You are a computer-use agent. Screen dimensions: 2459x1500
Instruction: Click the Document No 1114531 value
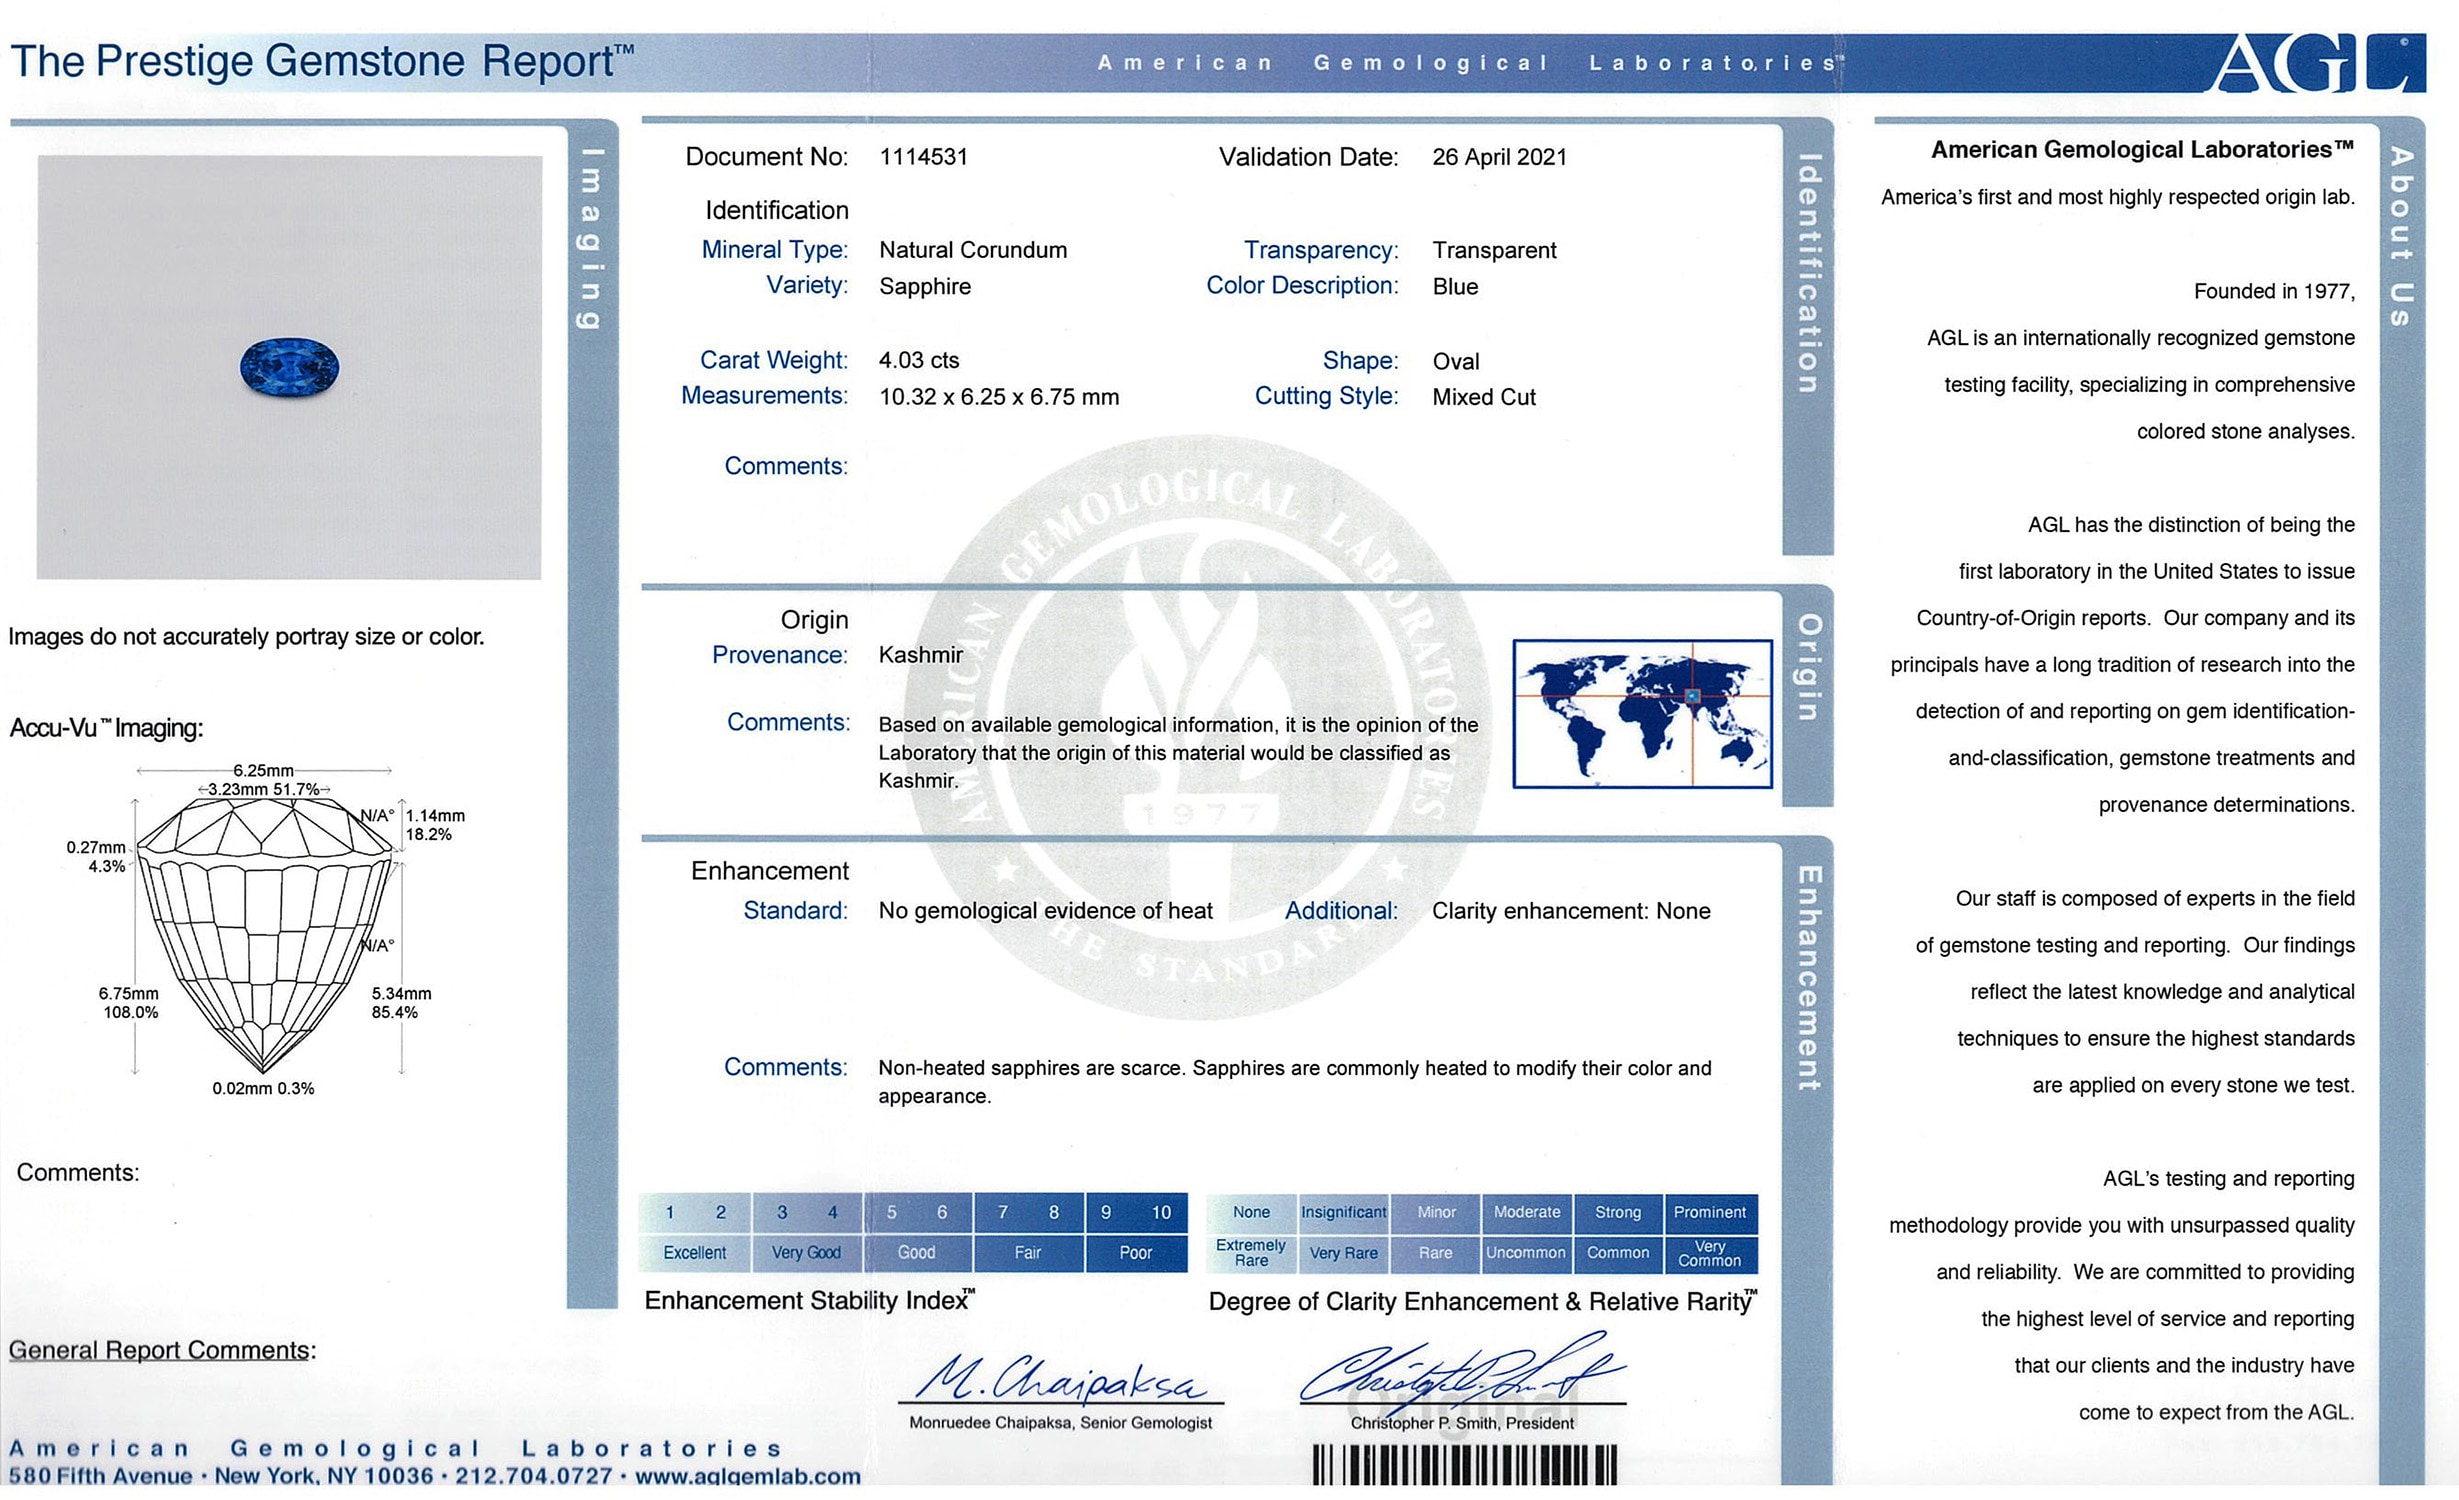(923, 157)
